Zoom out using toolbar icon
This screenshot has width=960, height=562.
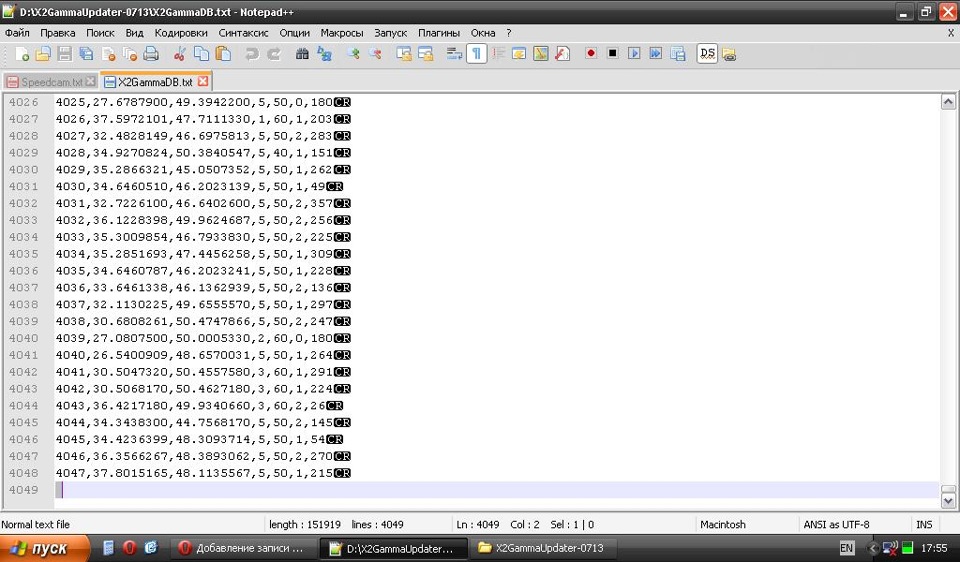pos(375,54)
